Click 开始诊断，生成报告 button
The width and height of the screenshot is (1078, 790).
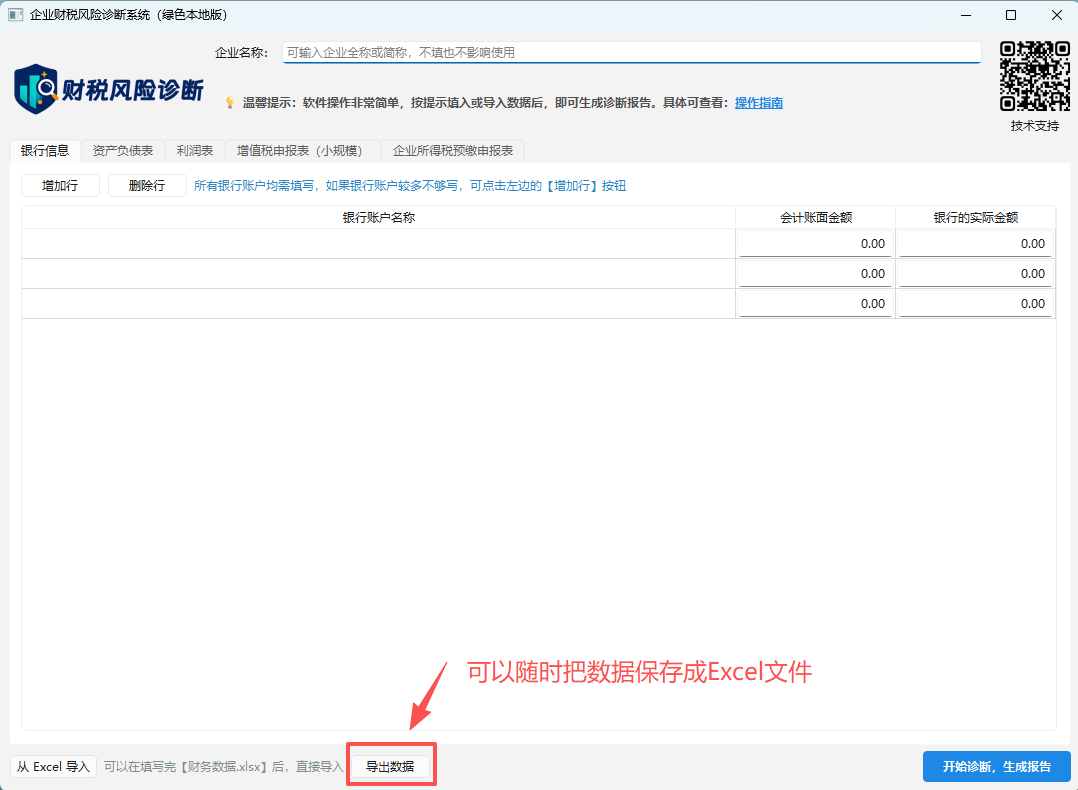(x=997, y=766)
